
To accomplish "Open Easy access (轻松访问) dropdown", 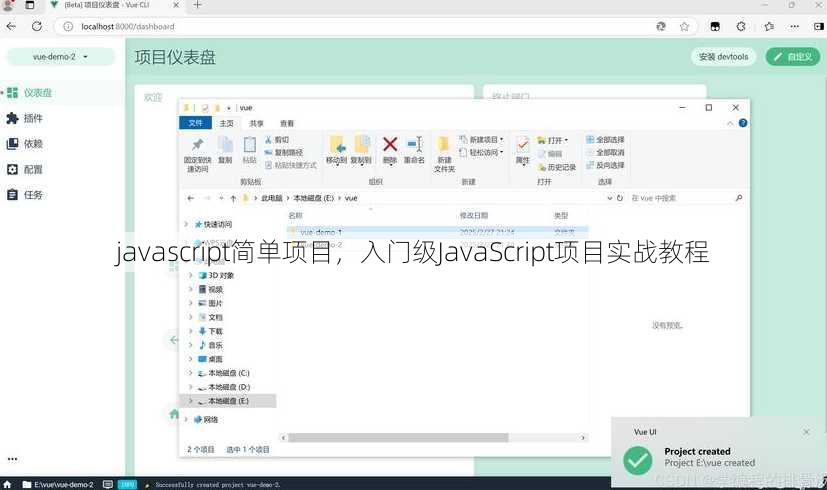I will [482, 152].
